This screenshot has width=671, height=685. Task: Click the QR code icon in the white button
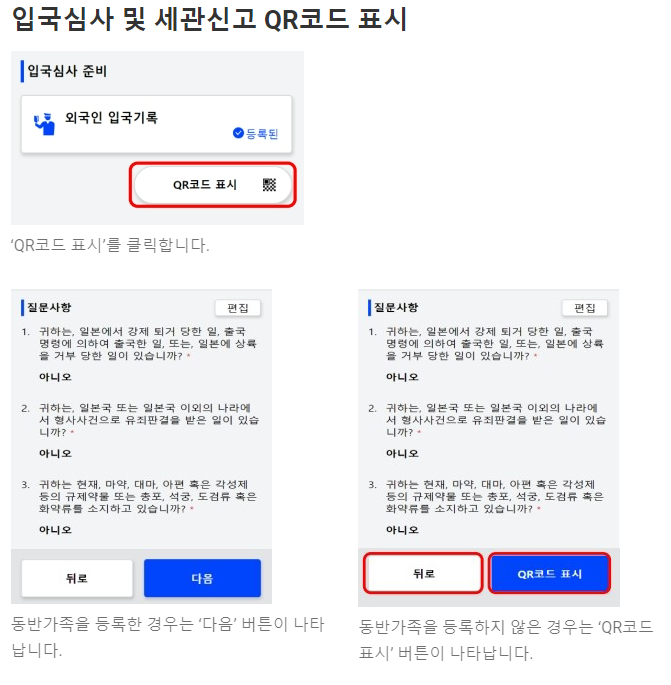[270, 185]
